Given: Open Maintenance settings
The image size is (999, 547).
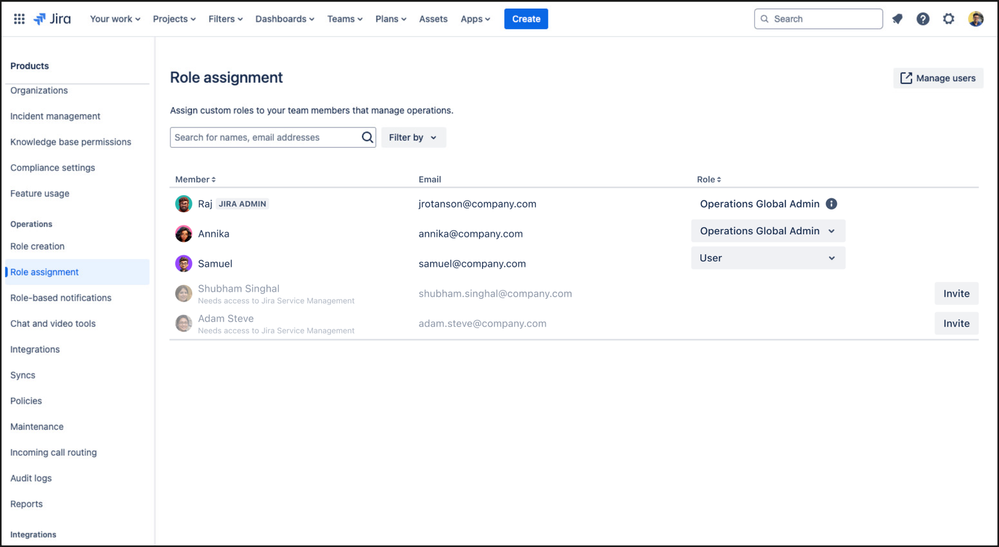Looking at the screenshot, I should (37, 427).
